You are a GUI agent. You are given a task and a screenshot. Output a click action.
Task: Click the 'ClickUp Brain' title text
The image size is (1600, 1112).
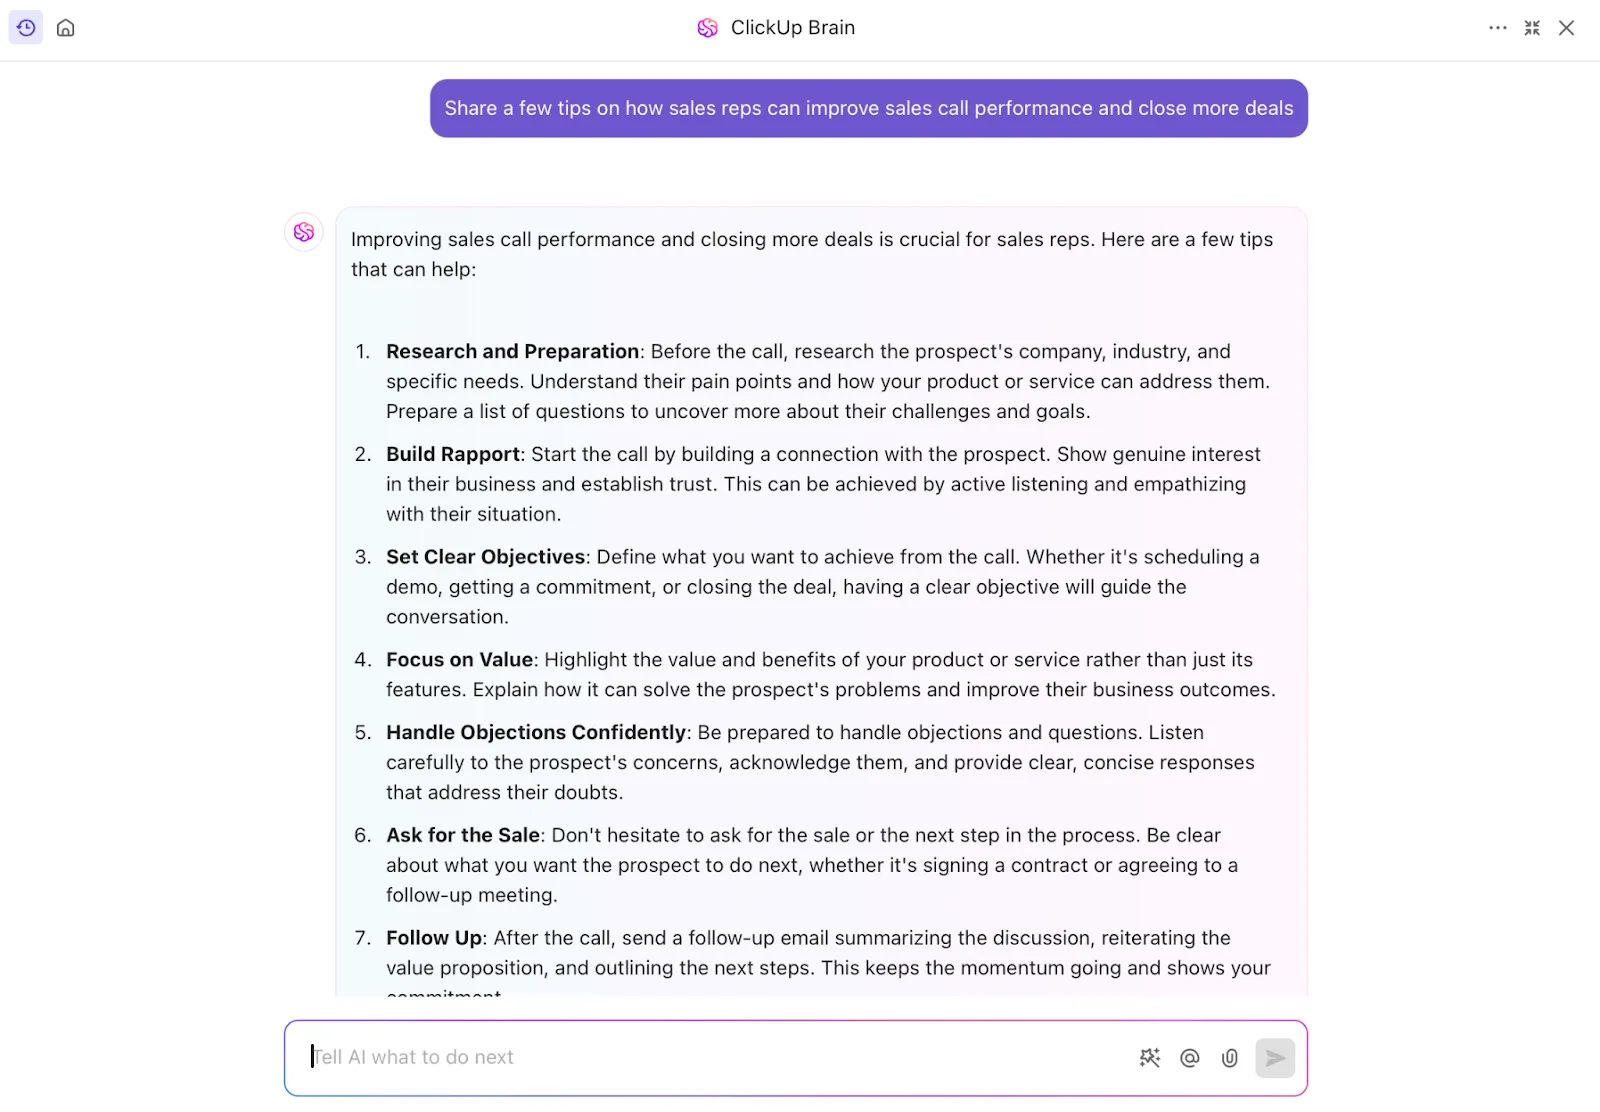pyautogui.click(x=793, y=28)
